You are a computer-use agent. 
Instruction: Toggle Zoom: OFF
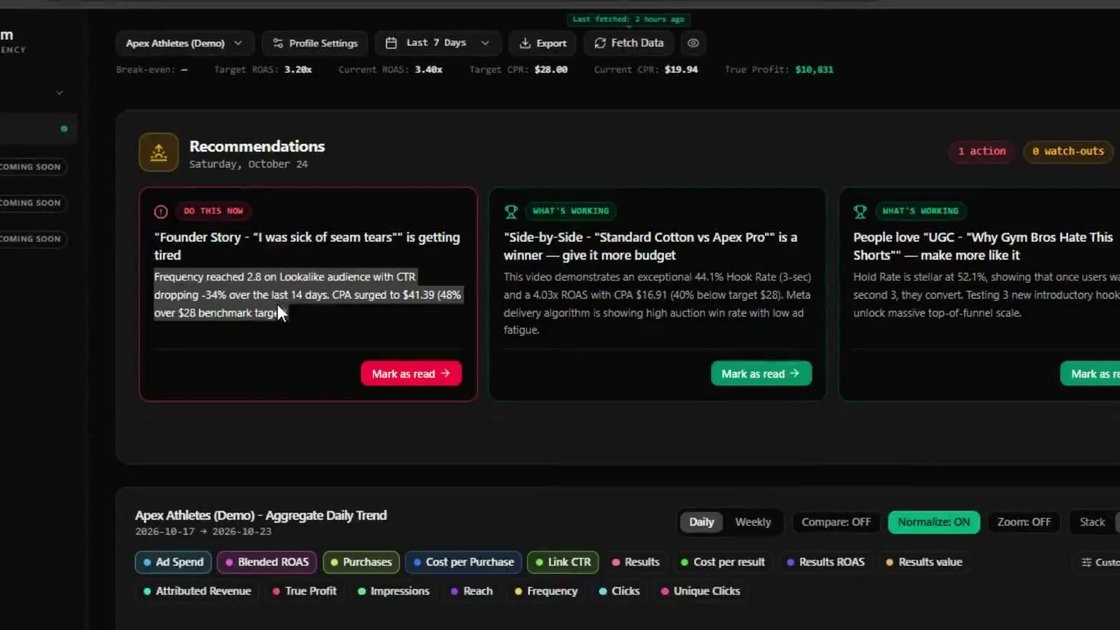pos(1024,522)
